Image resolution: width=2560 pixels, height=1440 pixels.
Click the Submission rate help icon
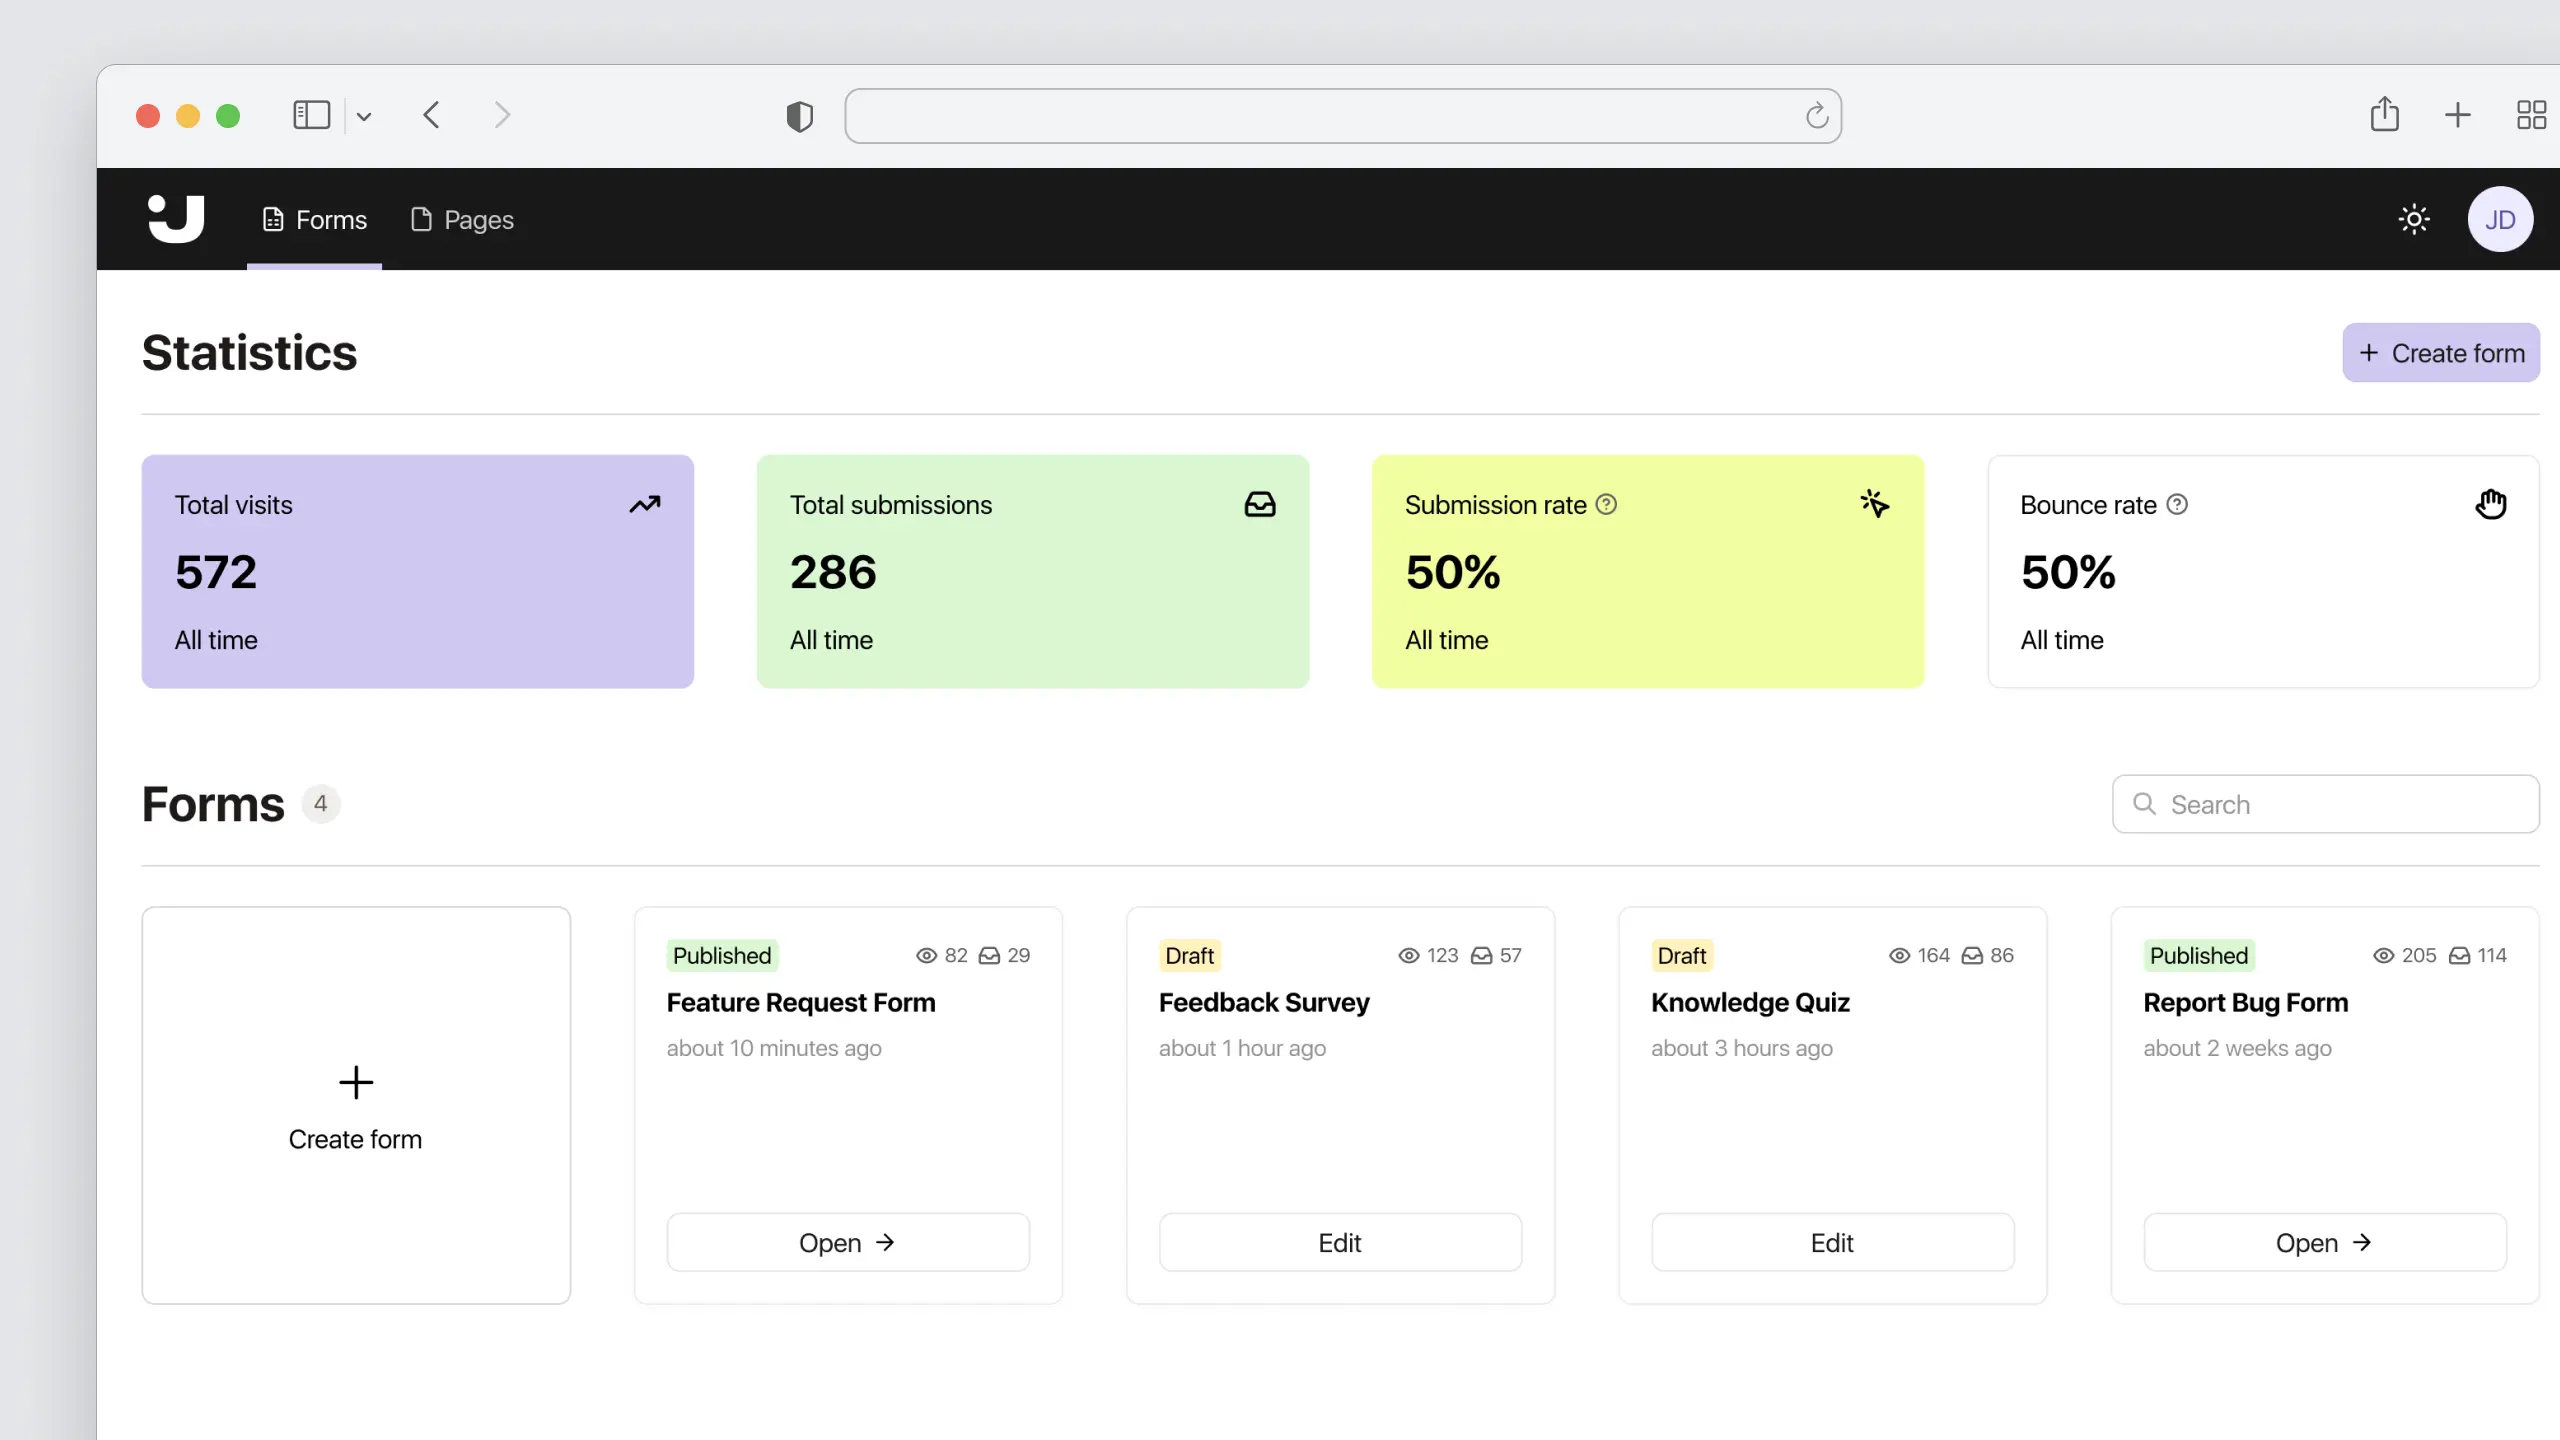(1606, 505)
